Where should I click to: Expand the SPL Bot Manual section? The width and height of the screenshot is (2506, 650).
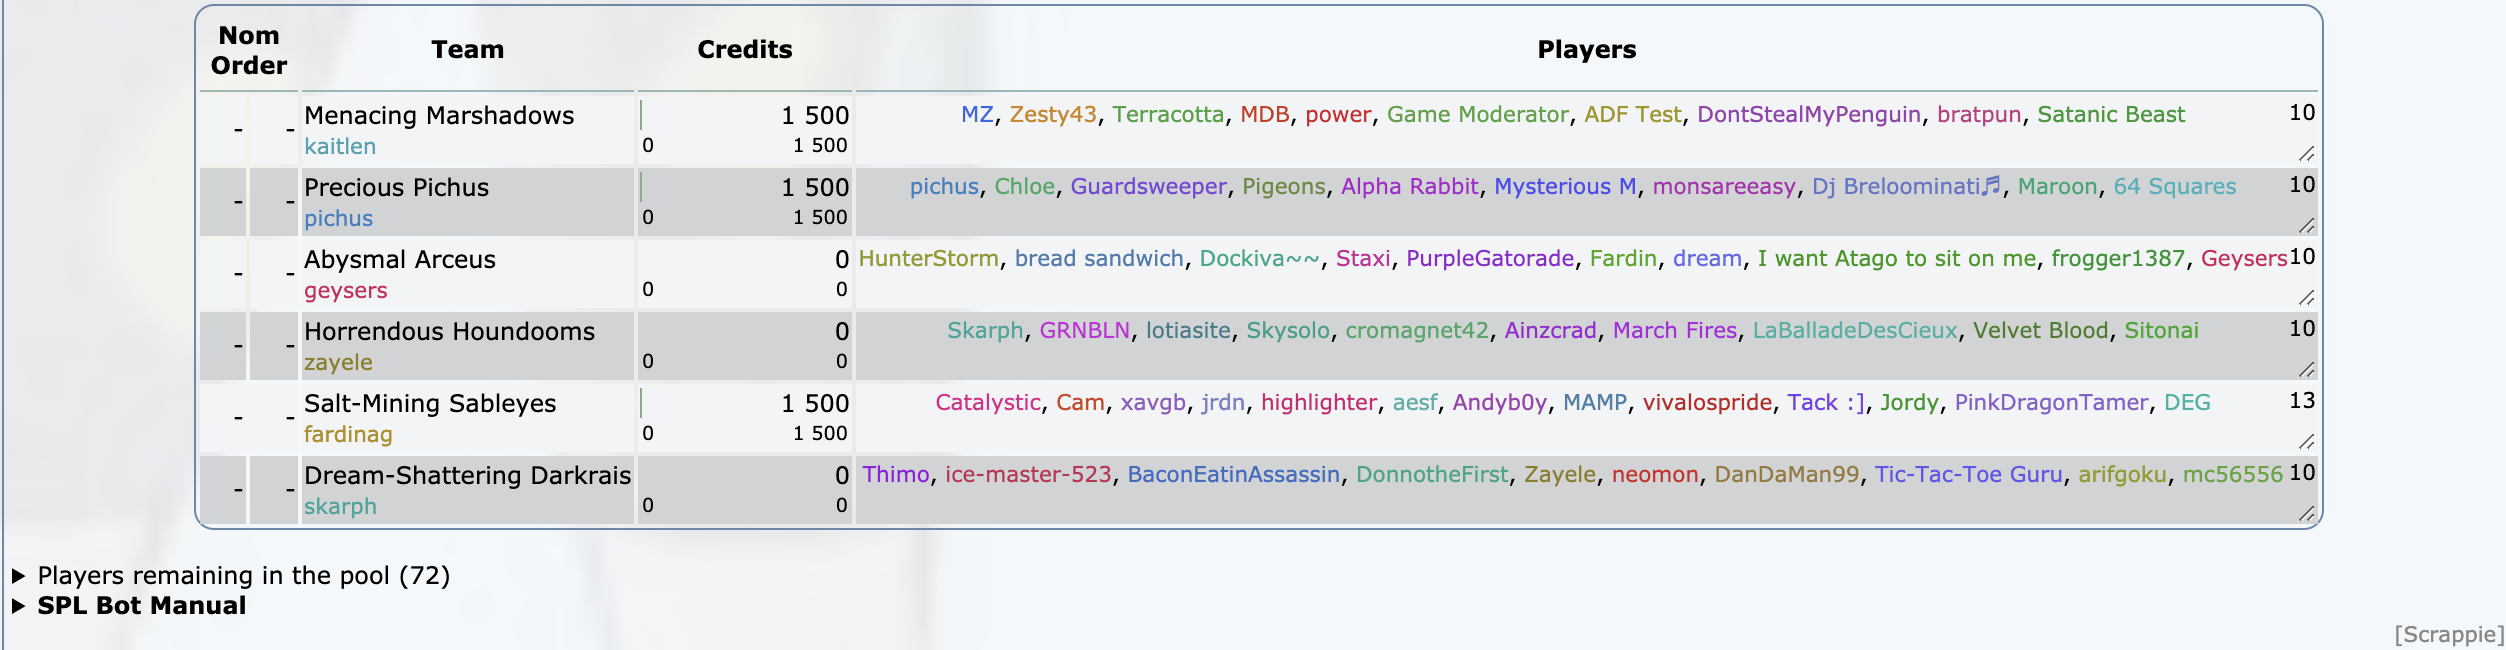point(141,606)
